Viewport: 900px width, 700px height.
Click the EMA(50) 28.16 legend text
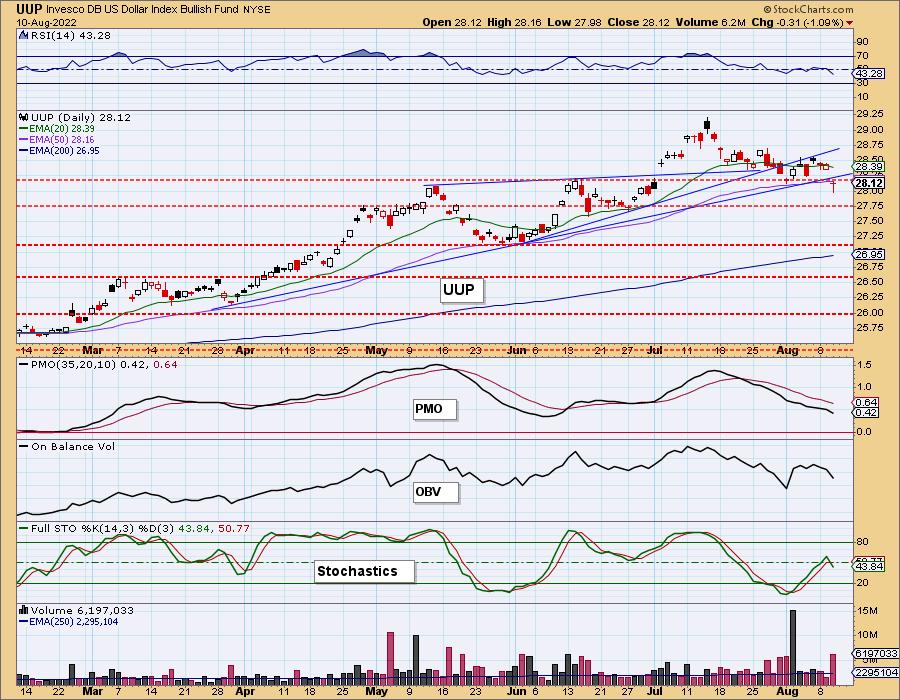point(62,139)
